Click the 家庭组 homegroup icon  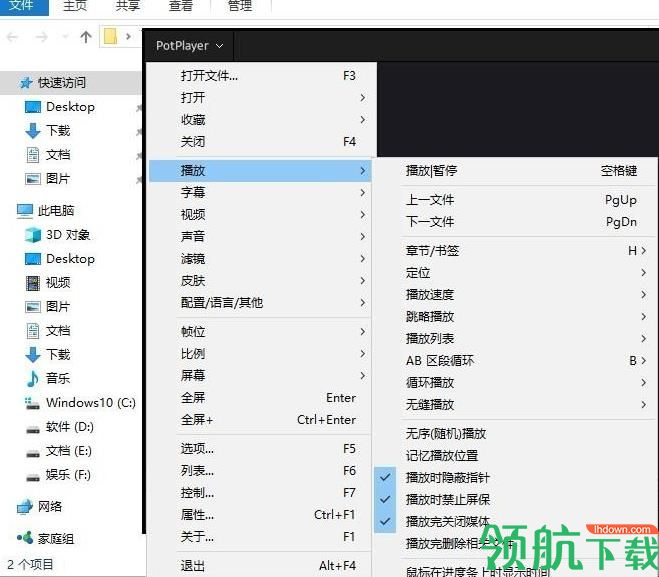[x=25, y=537]
